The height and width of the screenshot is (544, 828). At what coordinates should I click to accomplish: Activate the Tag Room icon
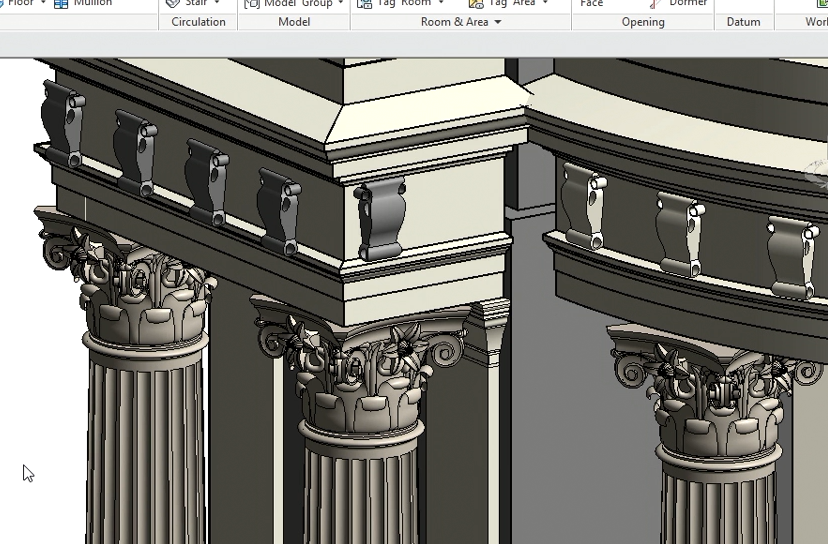click(362, 4)
